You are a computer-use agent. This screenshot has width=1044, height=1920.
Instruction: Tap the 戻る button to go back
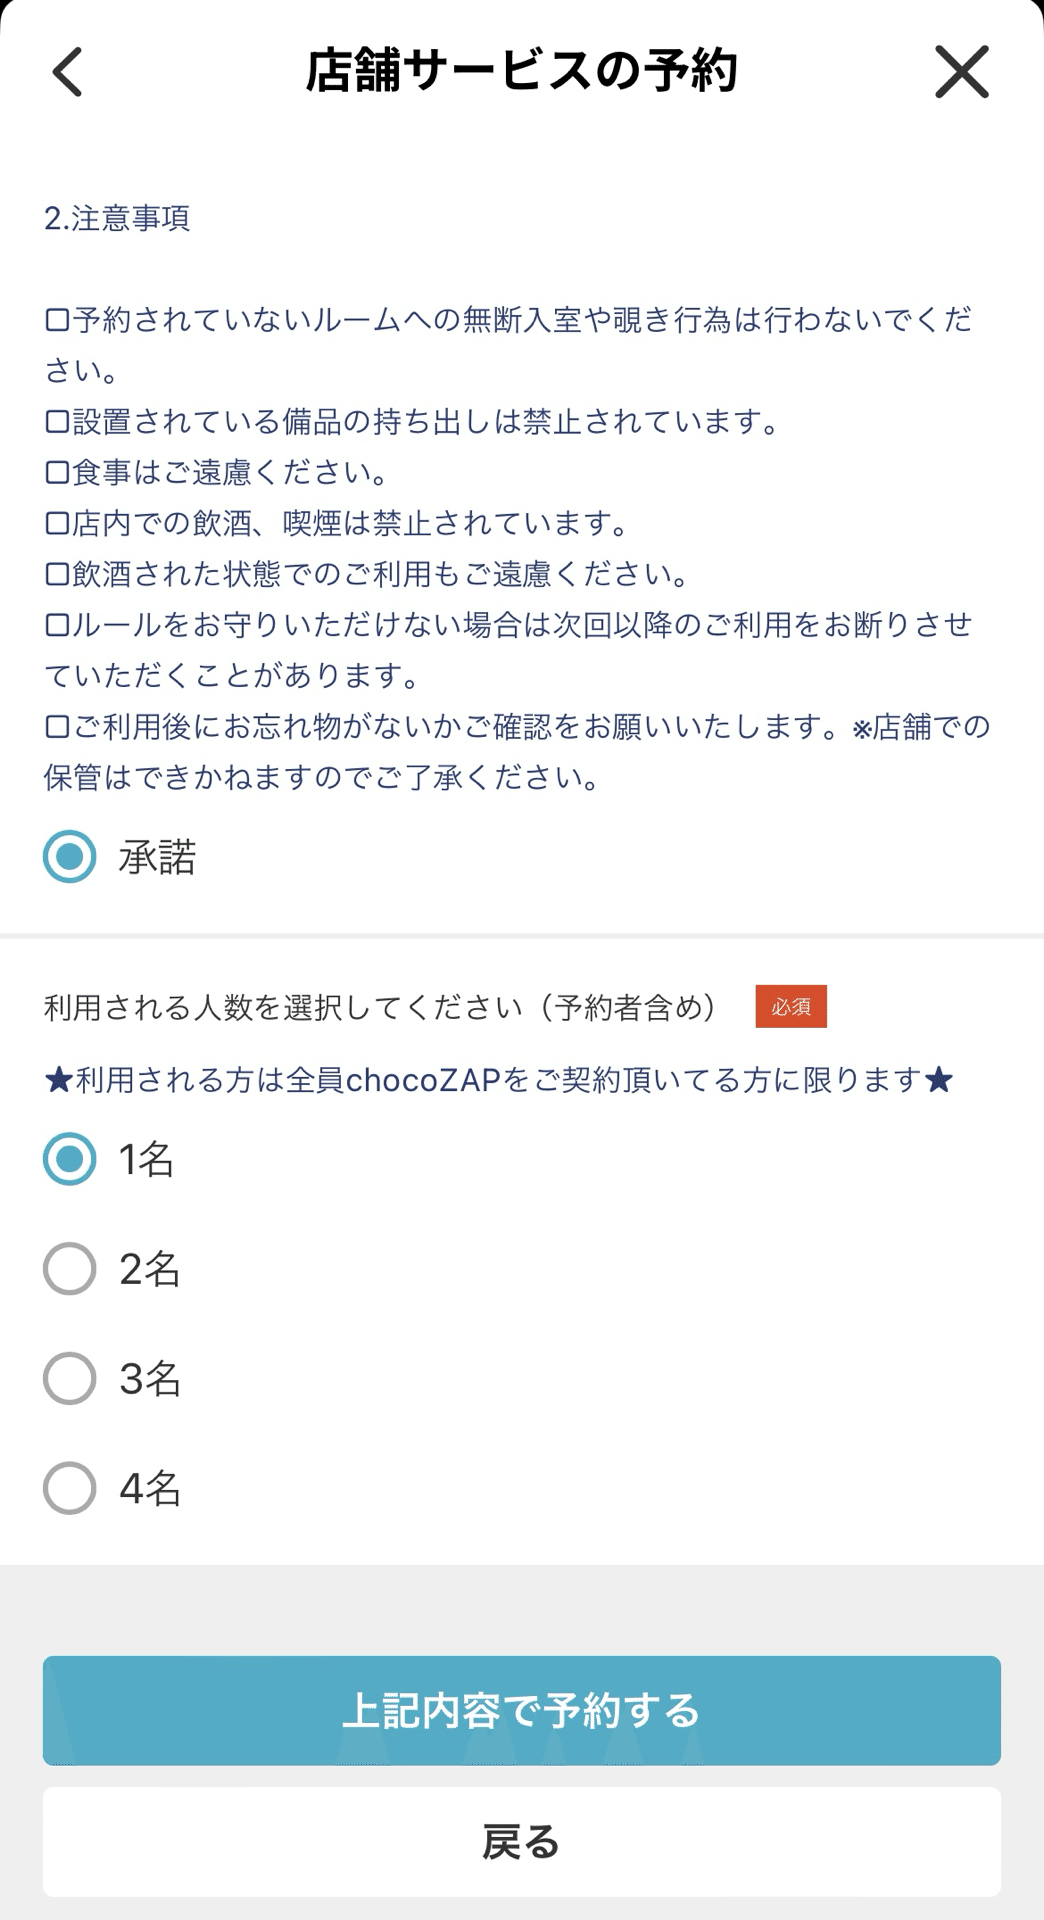click(522, 1840)
